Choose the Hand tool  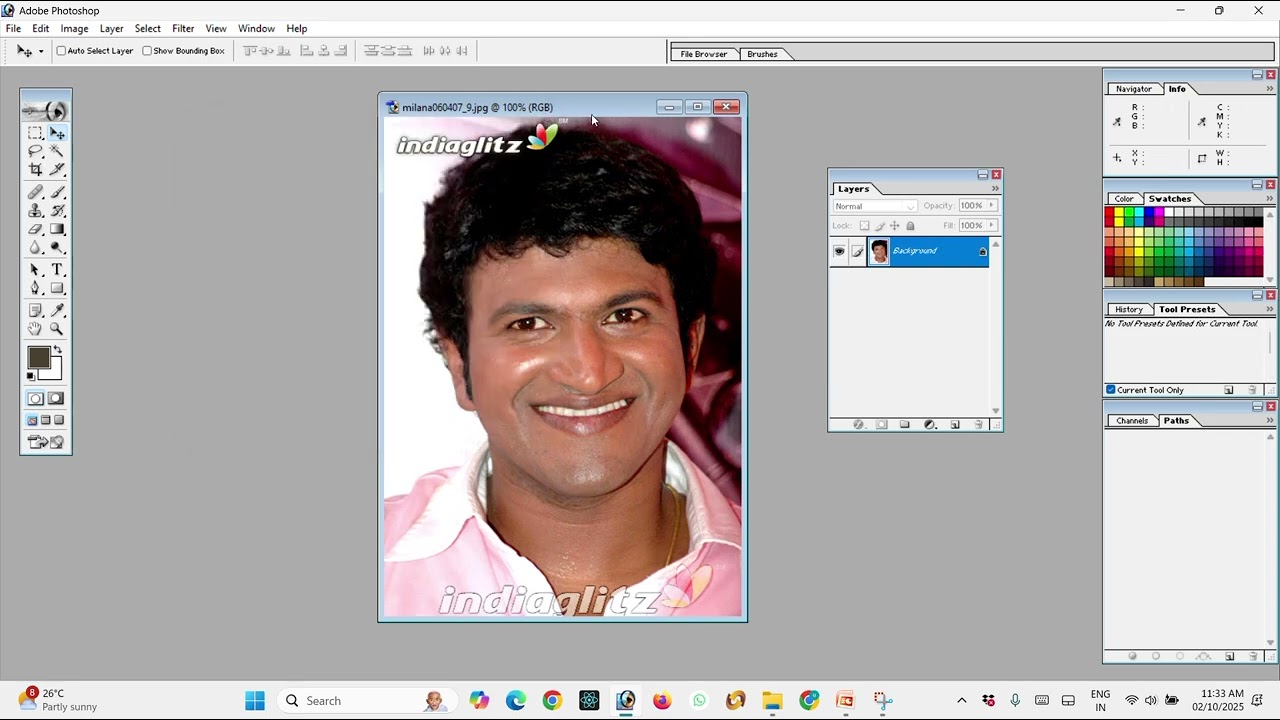coord(35,329)
